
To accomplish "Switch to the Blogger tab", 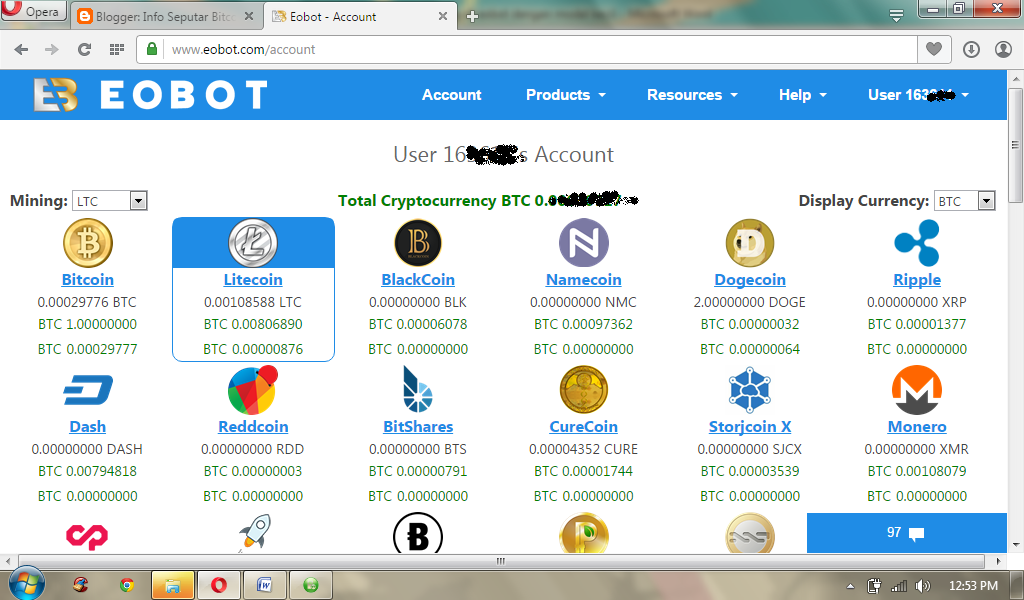I will (165, 16).
